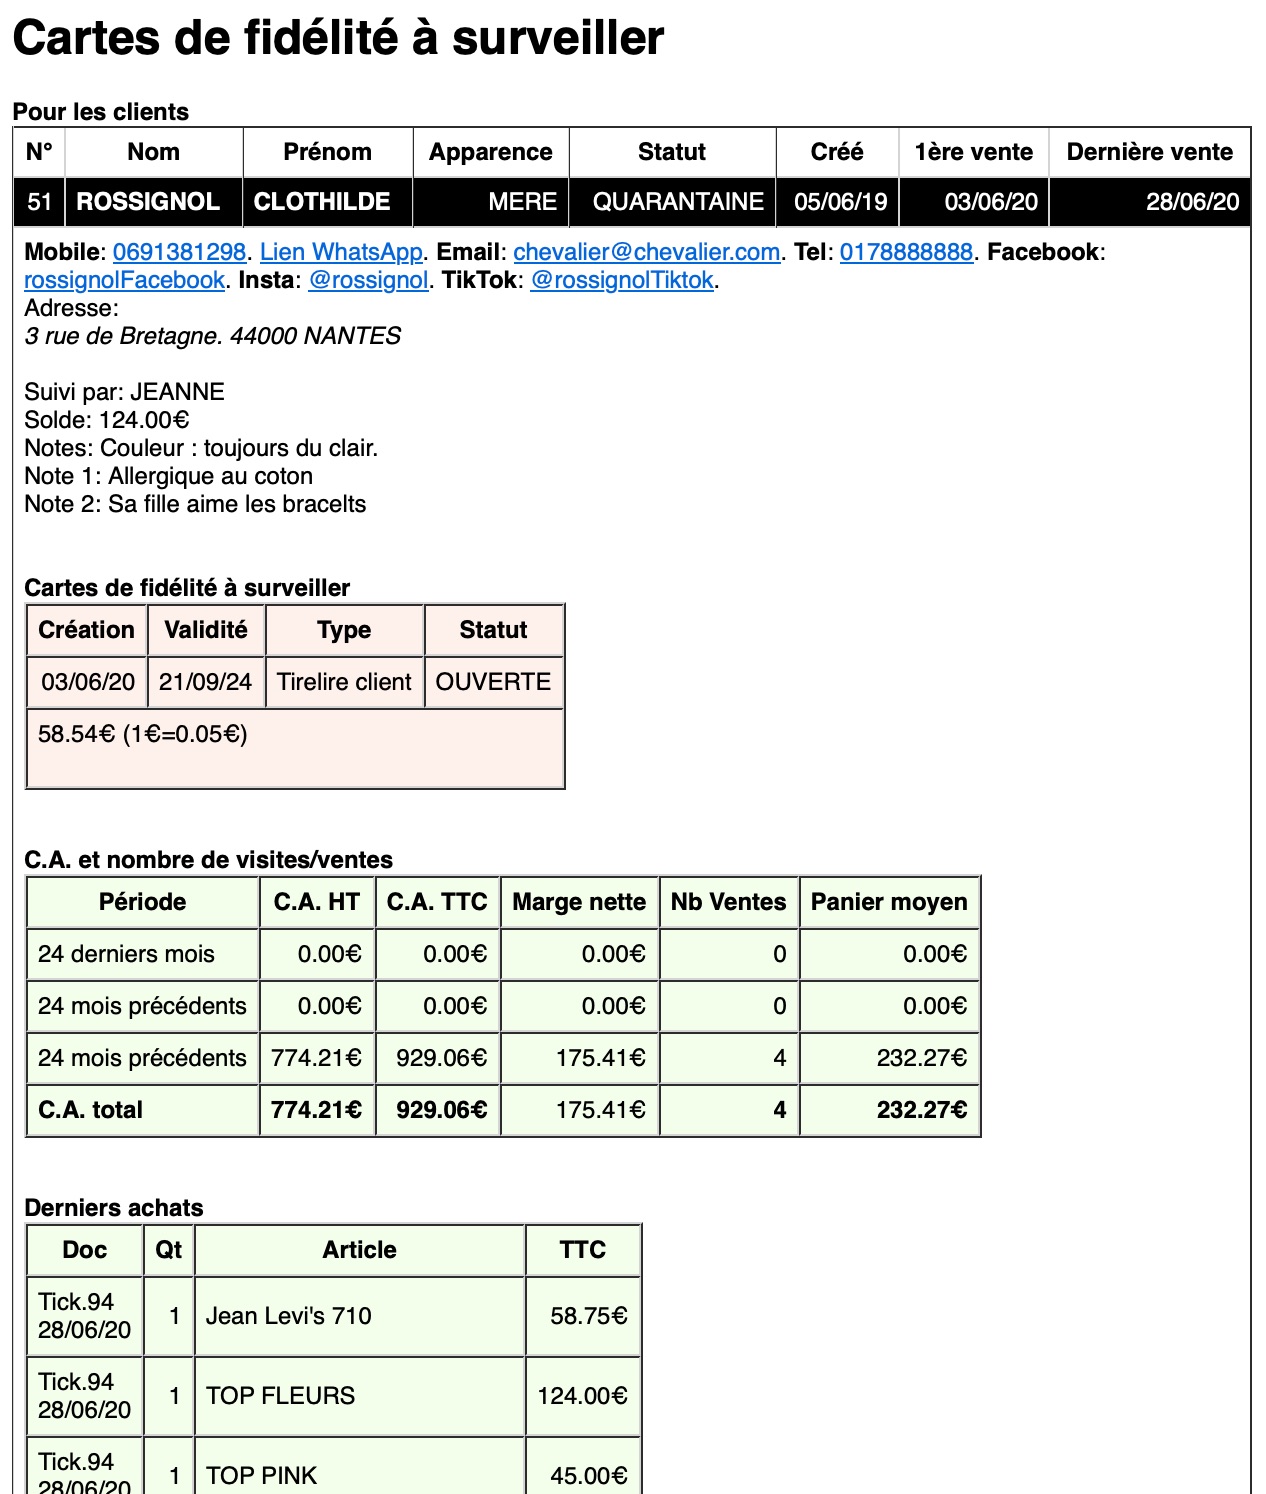Viewport: 1266px width, 1494px height.
Task: Click the Dernière vente column header
Action: pyautogui.click(x=1149, y=152)
